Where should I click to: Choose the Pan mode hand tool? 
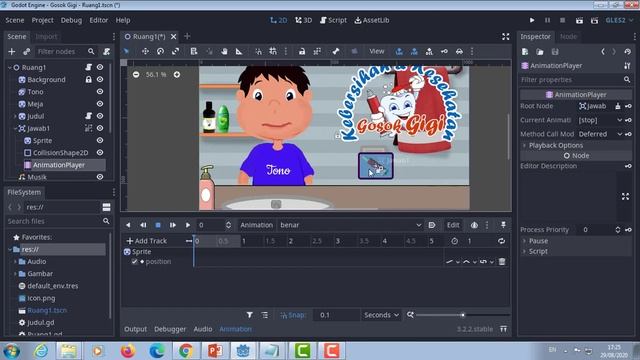pyautogui.click(x=224, y=51)
